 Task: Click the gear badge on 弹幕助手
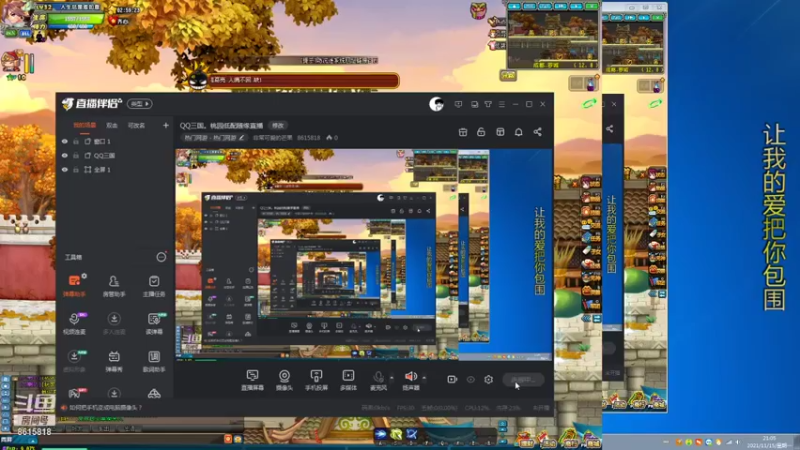(x=84, y=276)
